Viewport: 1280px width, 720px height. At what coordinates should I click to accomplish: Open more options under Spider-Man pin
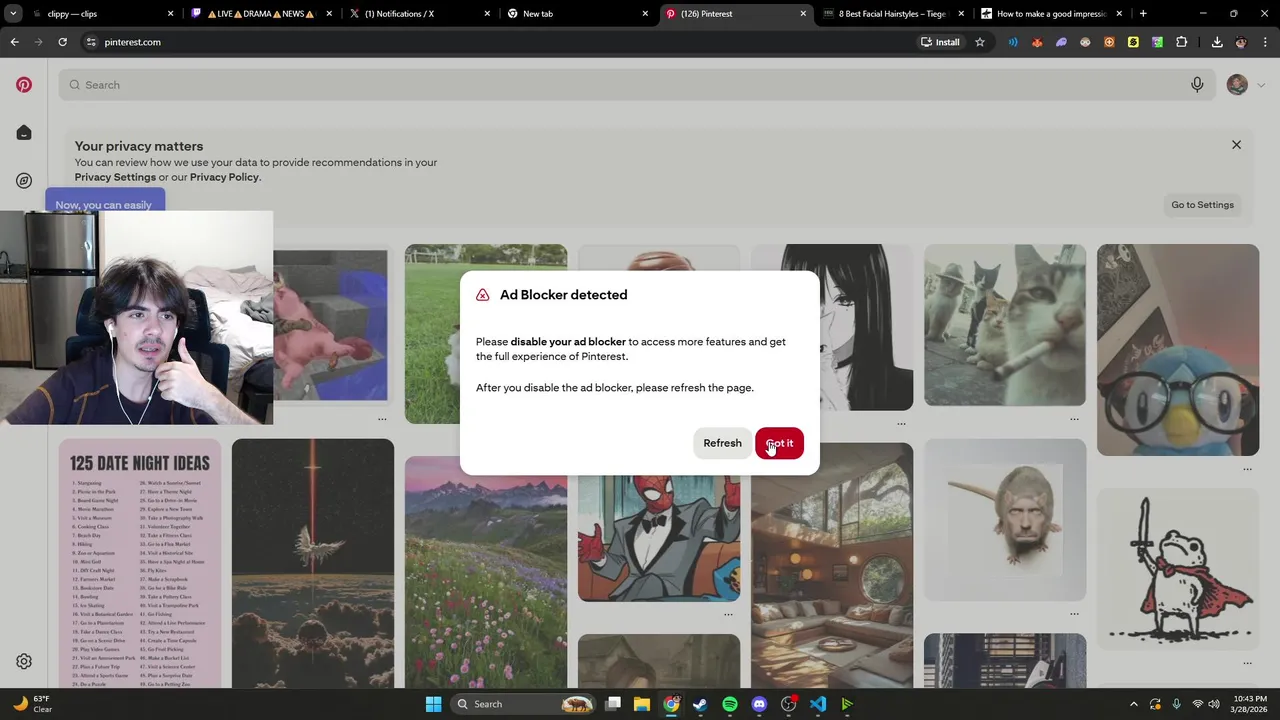coord(728,614)
